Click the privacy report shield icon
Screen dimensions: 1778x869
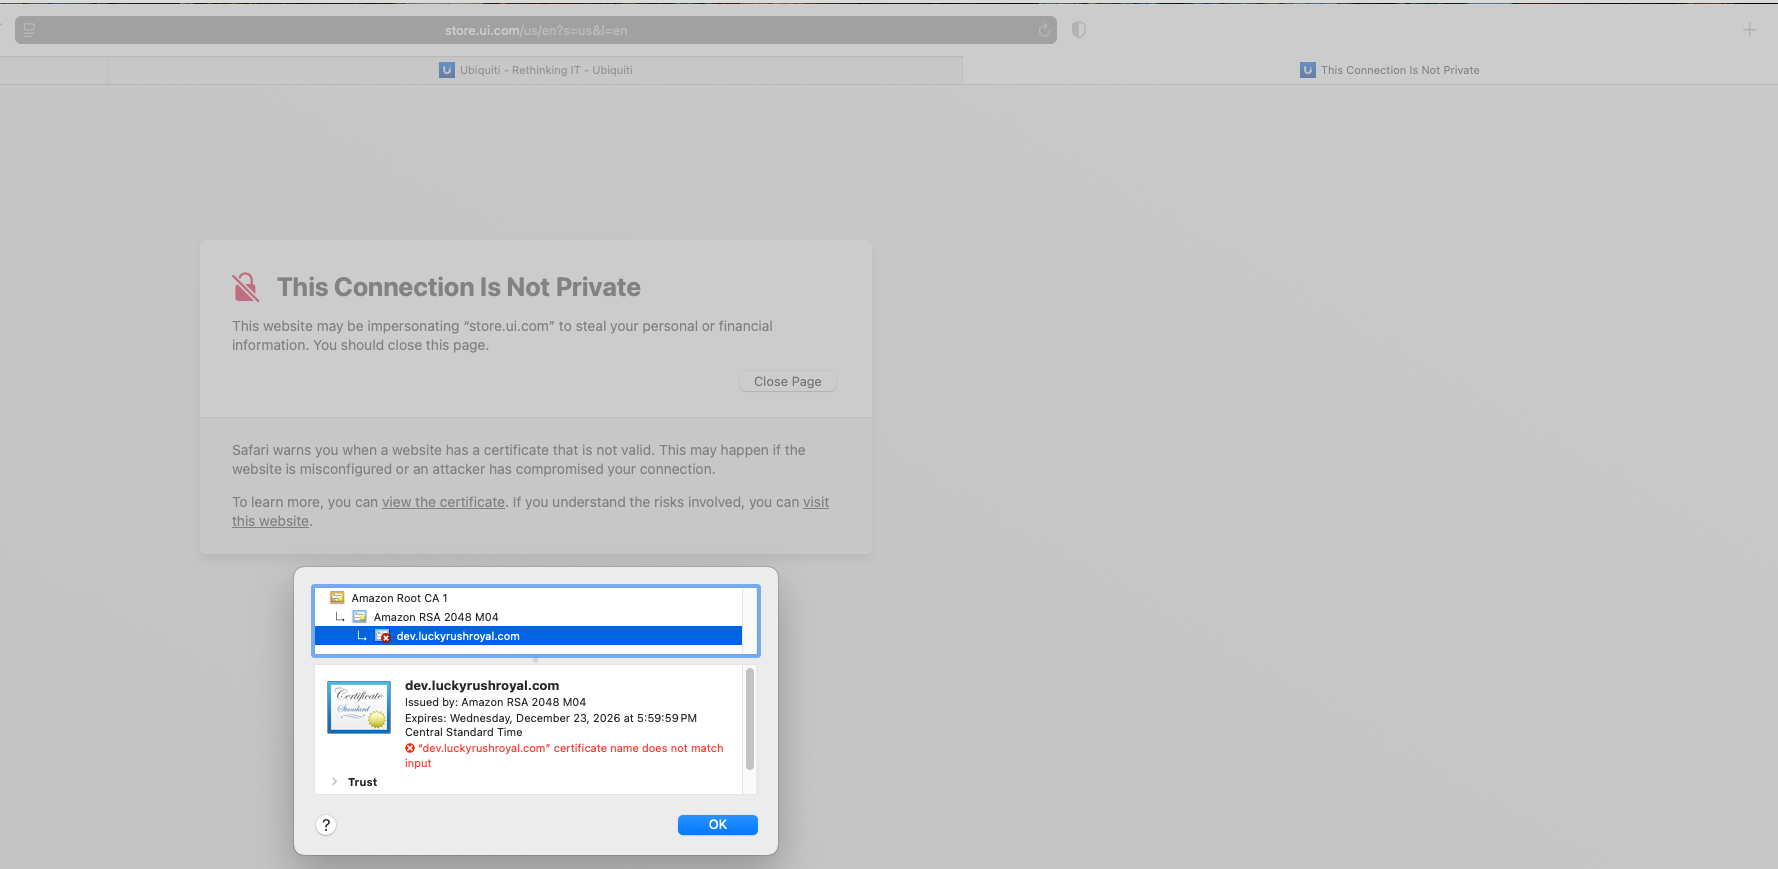point(1079,30)
